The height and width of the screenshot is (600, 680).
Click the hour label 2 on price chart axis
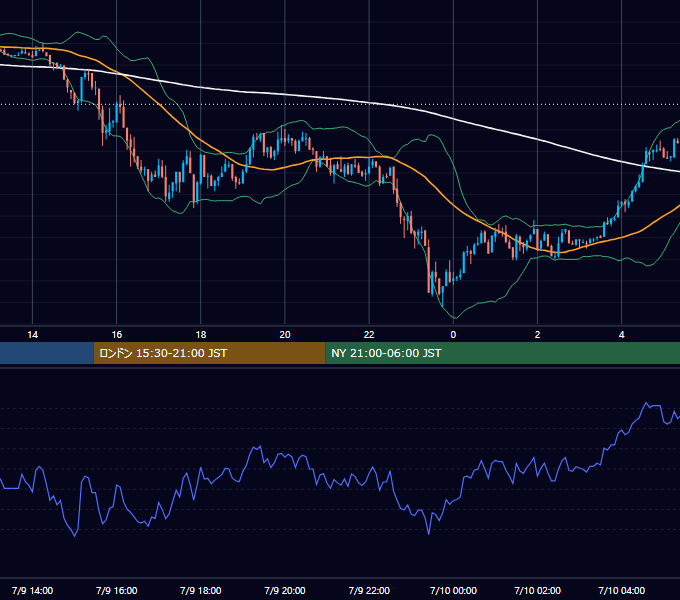pyautogui.click(x=537, y=334)
